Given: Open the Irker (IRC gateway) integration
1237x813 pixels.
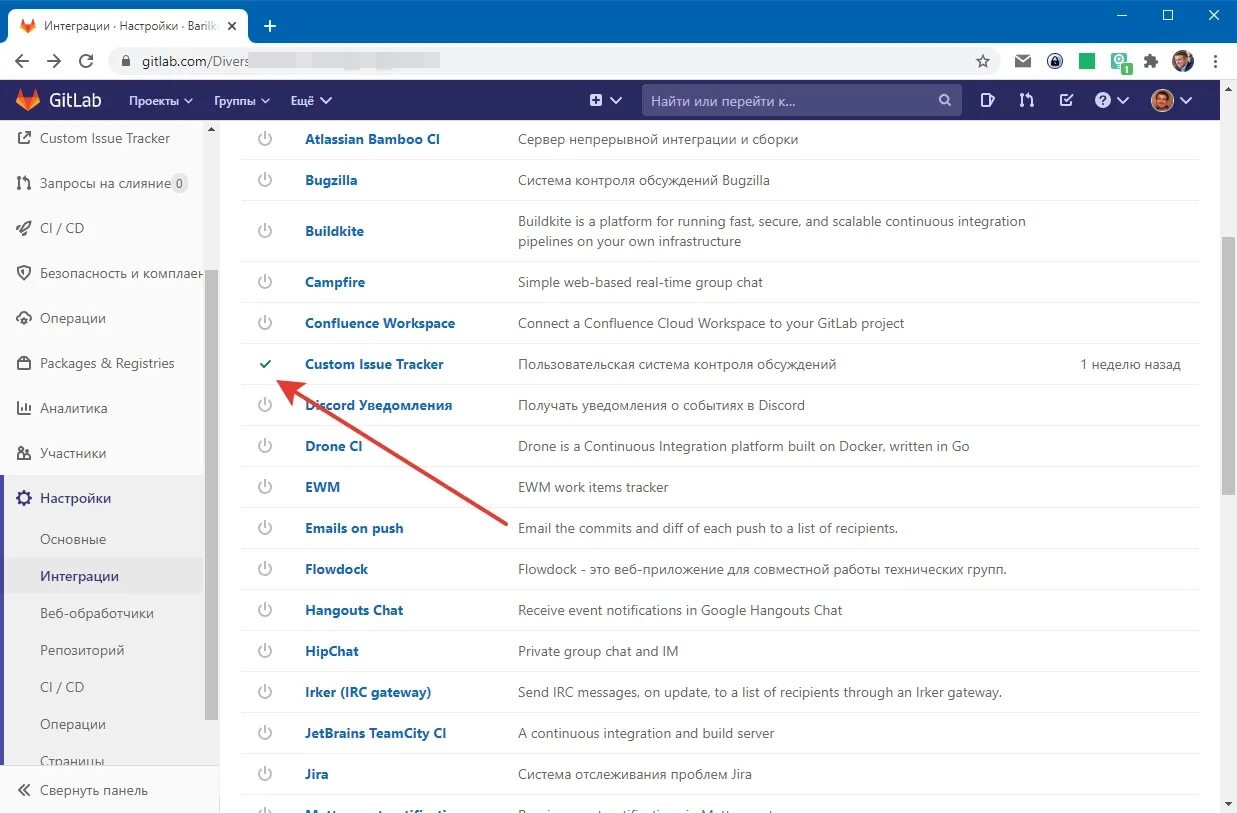Looking at the screenshot, I should coord(368,692).
